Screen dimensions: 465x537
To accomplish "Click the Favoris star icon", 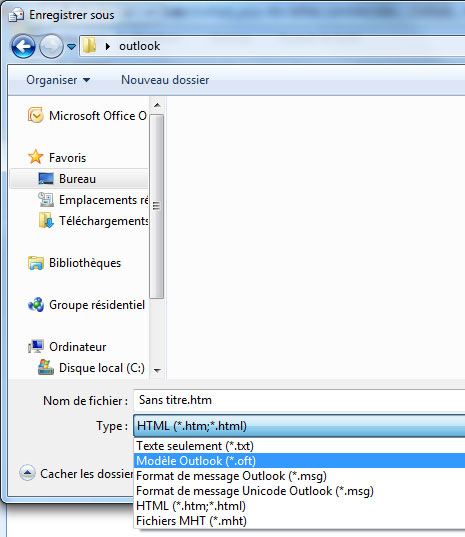I will pos(36,157).
